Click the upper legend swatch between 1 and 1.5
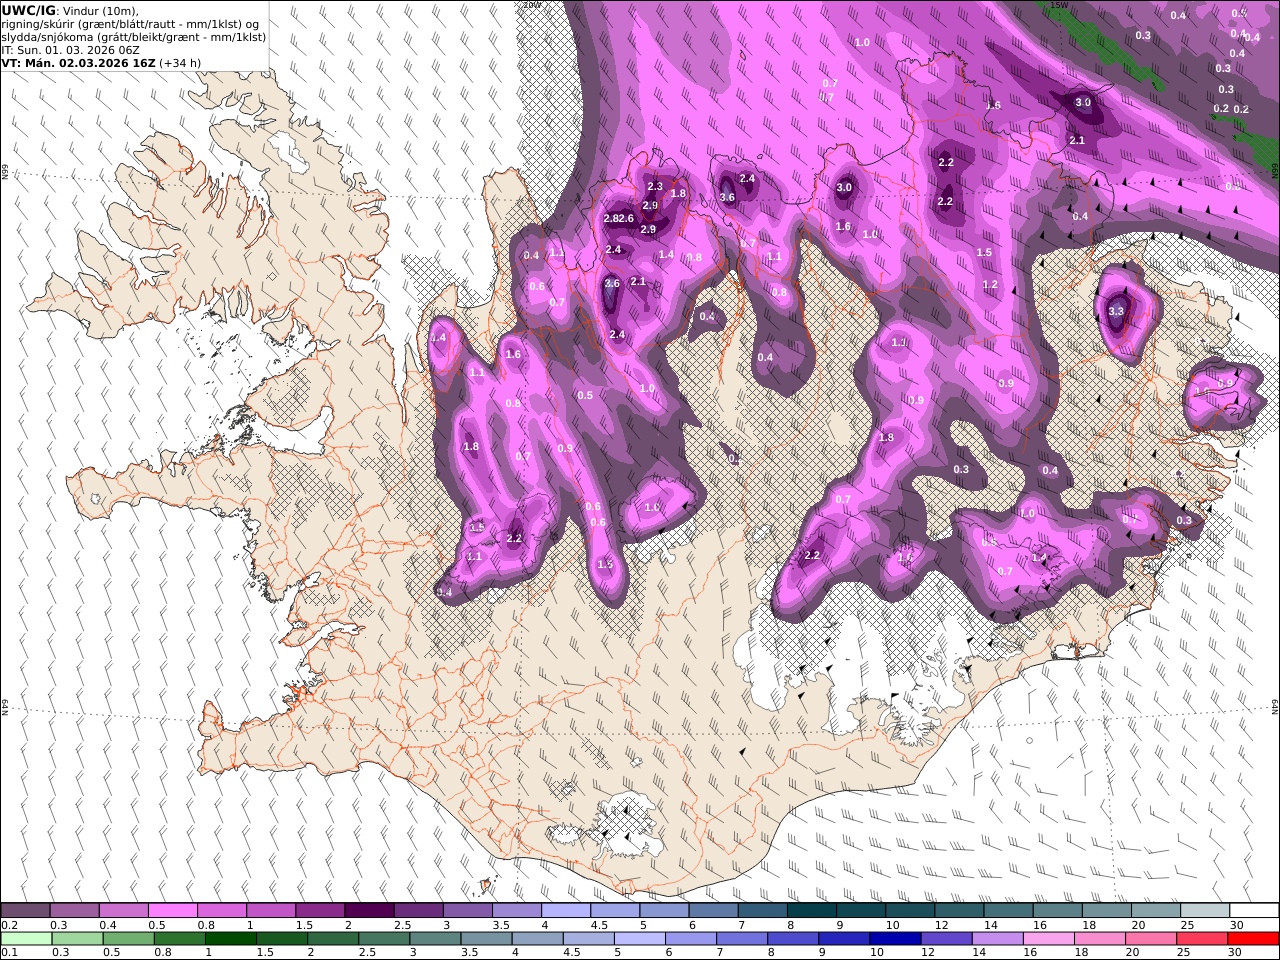Viewport: 1280px width, 960px height. pyautogui.click(x=271, y=910)
